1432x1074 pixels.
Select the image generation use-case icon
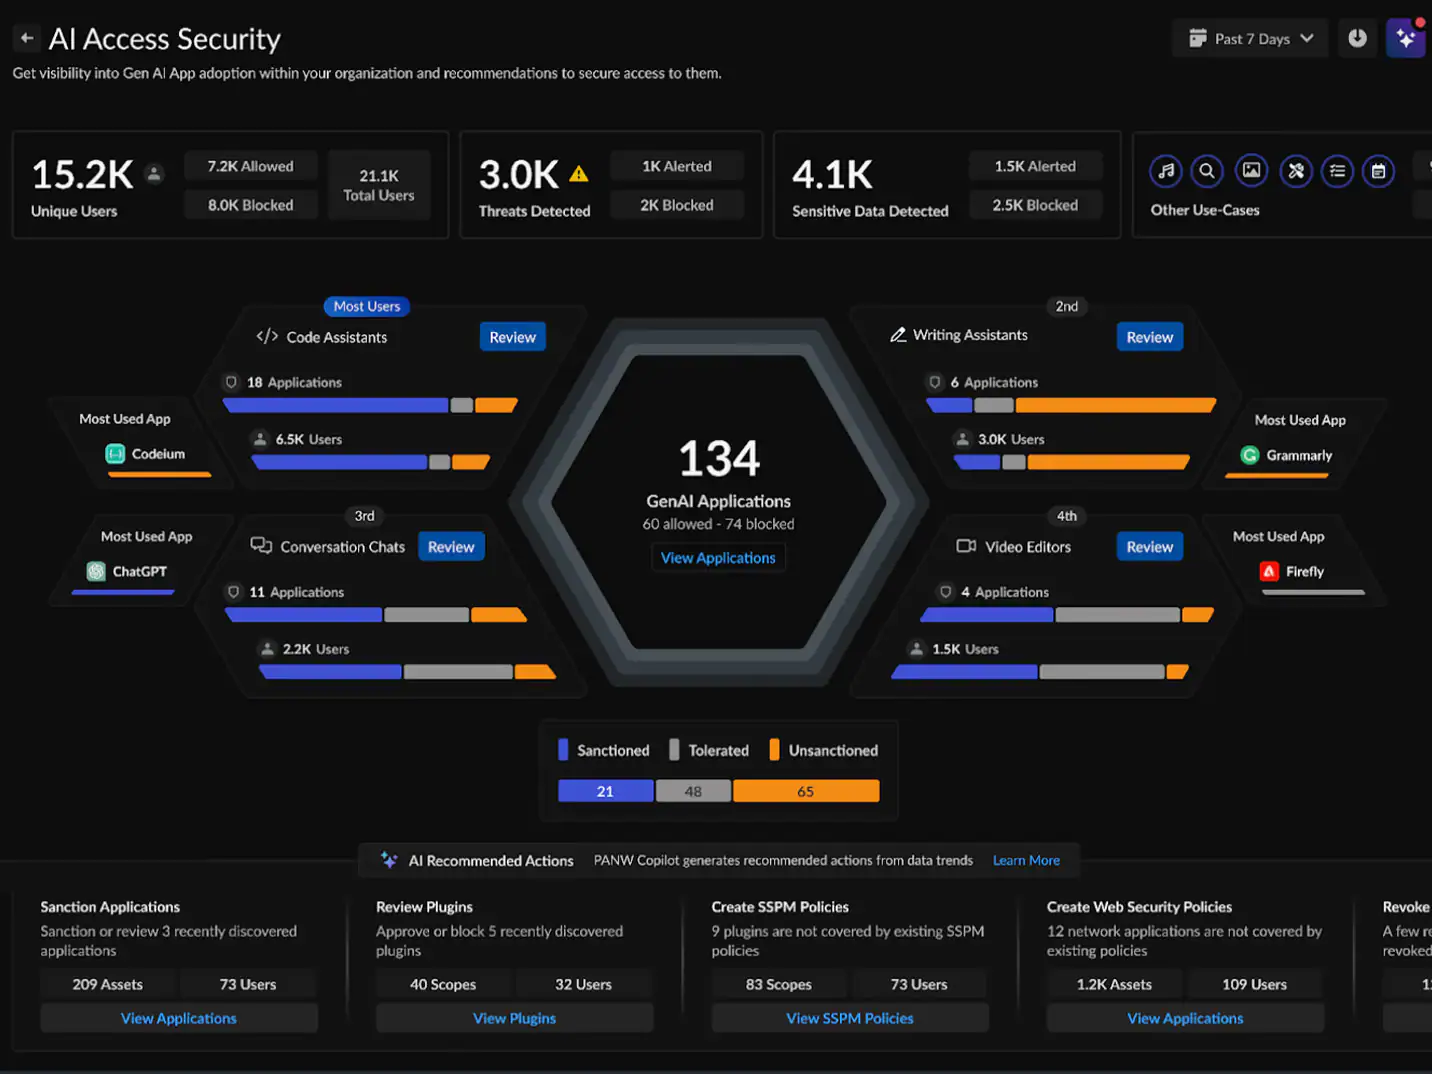tap(1251, 171)
